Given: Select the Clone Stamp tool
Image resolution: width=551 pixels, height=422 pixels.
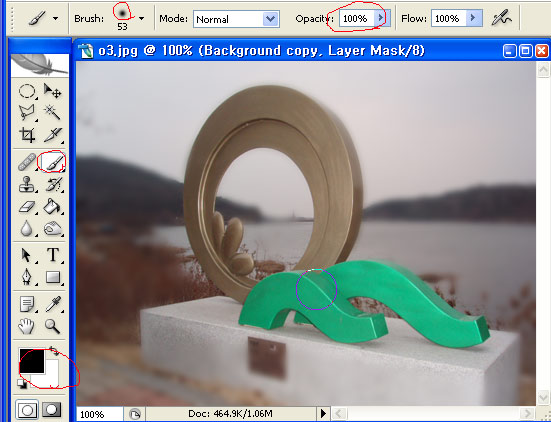Looking at the screenshot, I should [x=27, y=184].
